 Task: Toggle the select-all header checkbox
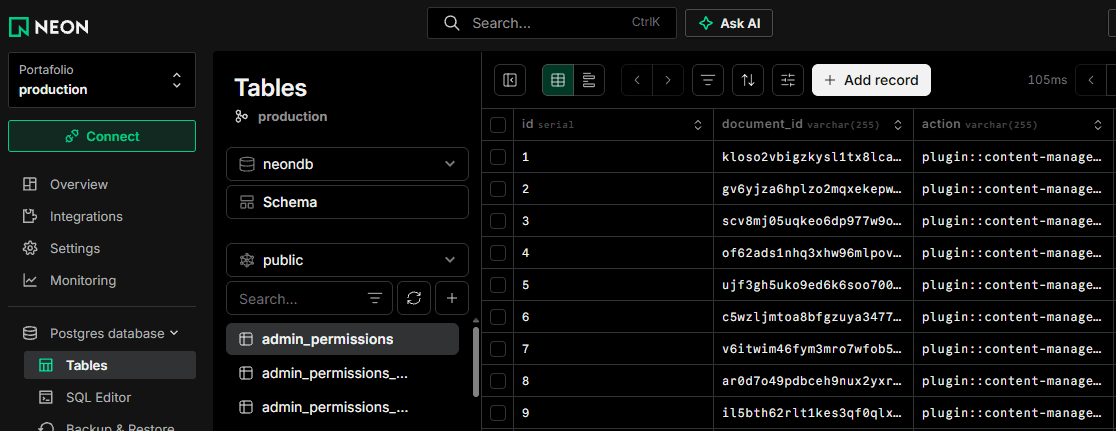click(x=498, y=125)
